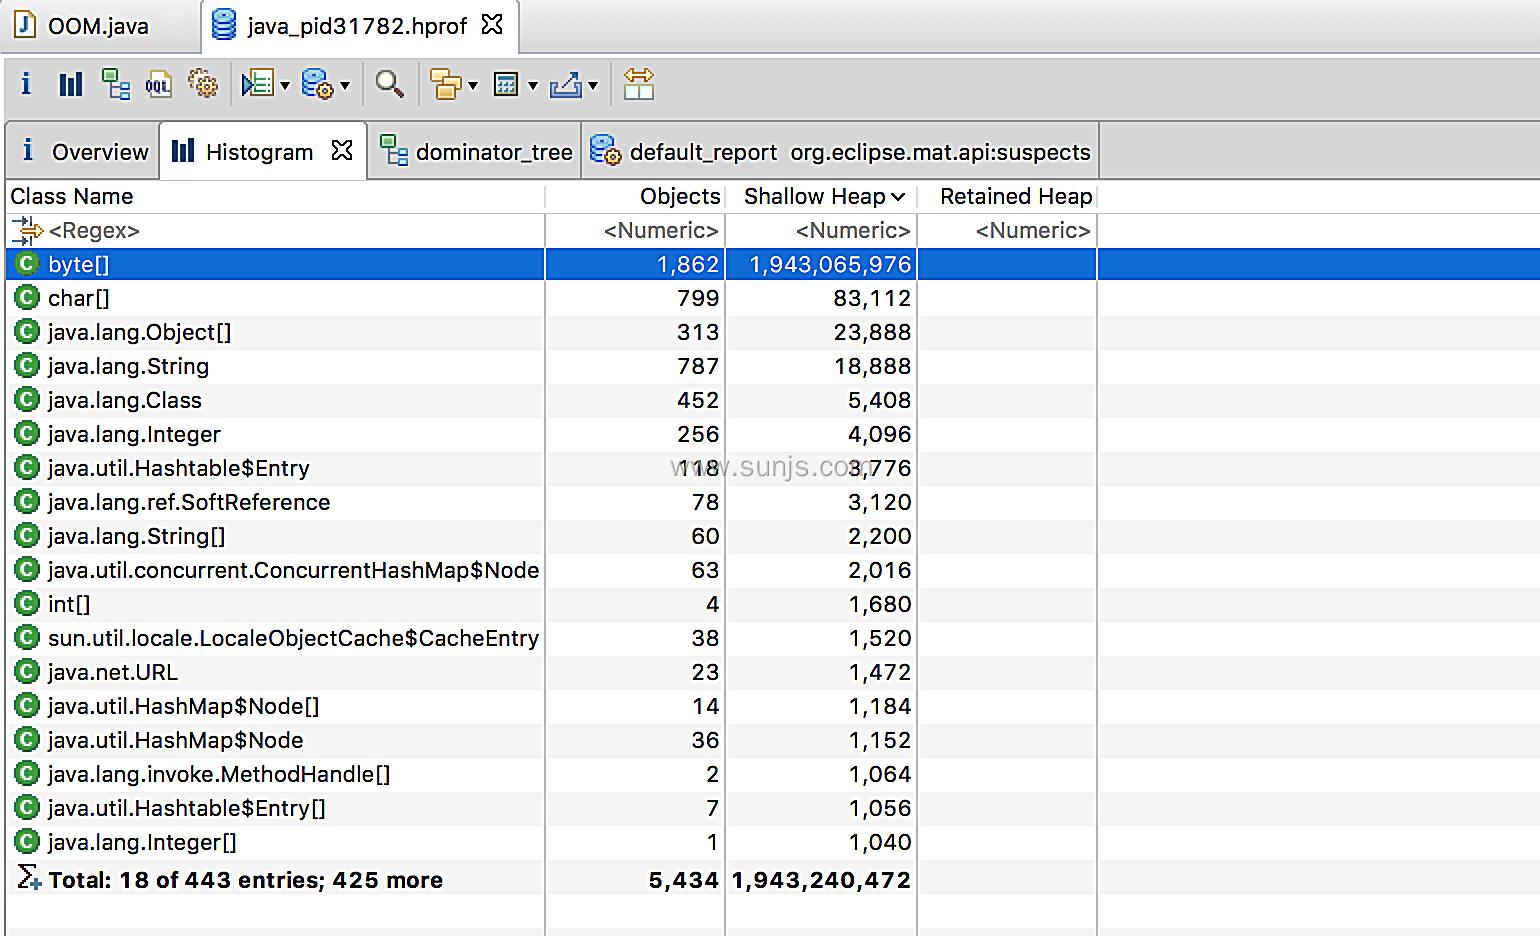Viewport: 1540px width, 936px height.
Task: Click the Open Query Browser icon
Action: [x=318, y=84]
